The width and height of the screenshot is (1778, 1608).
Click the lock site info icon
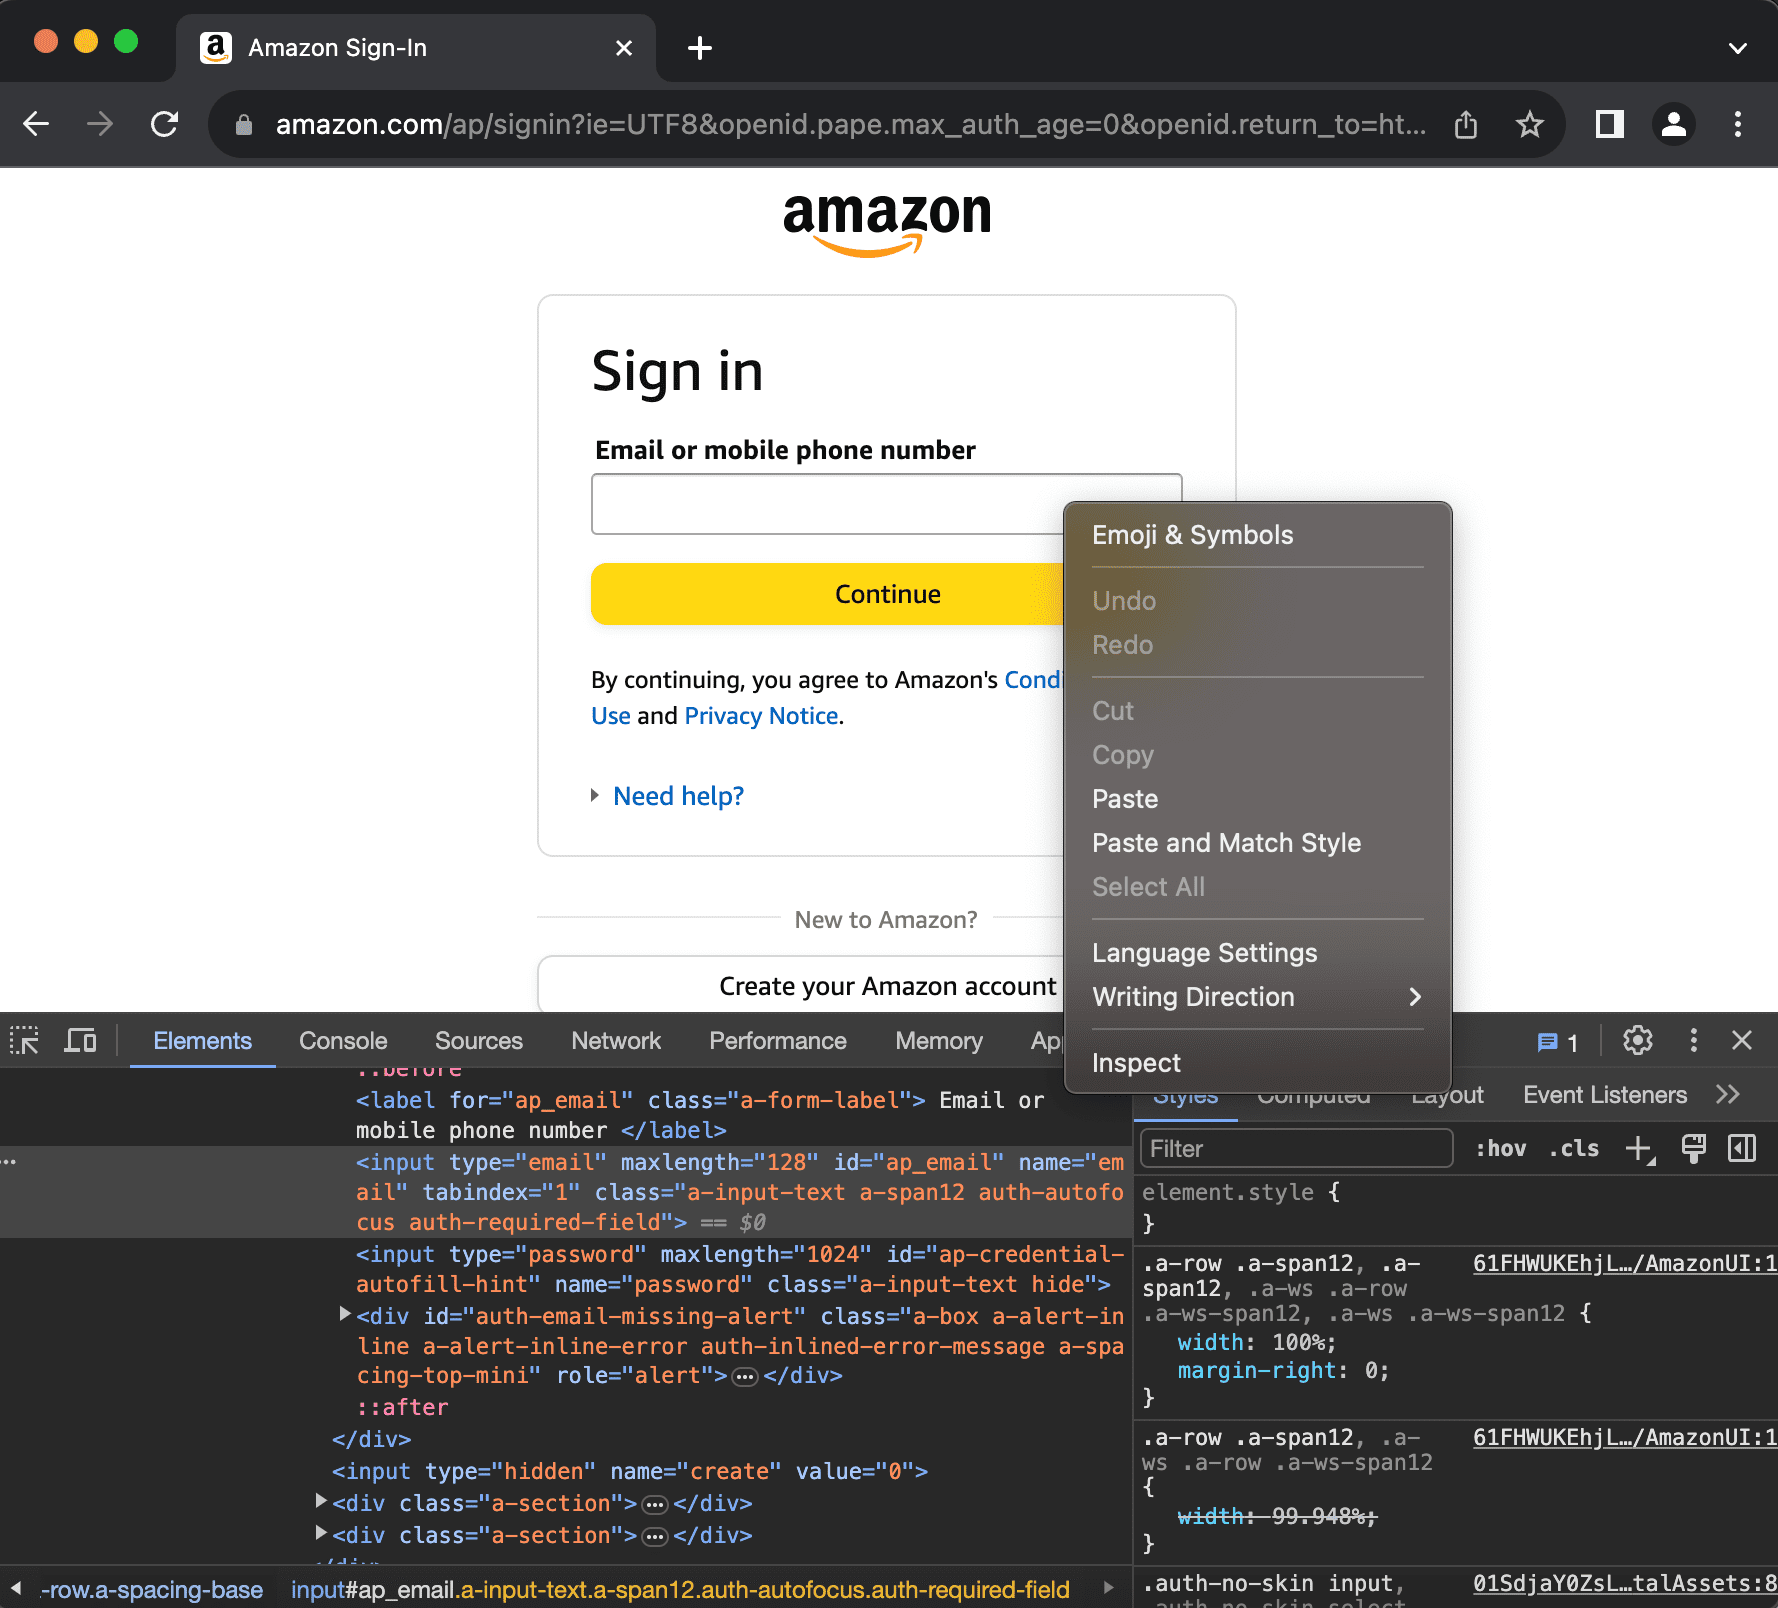click(x=243, y=125)
